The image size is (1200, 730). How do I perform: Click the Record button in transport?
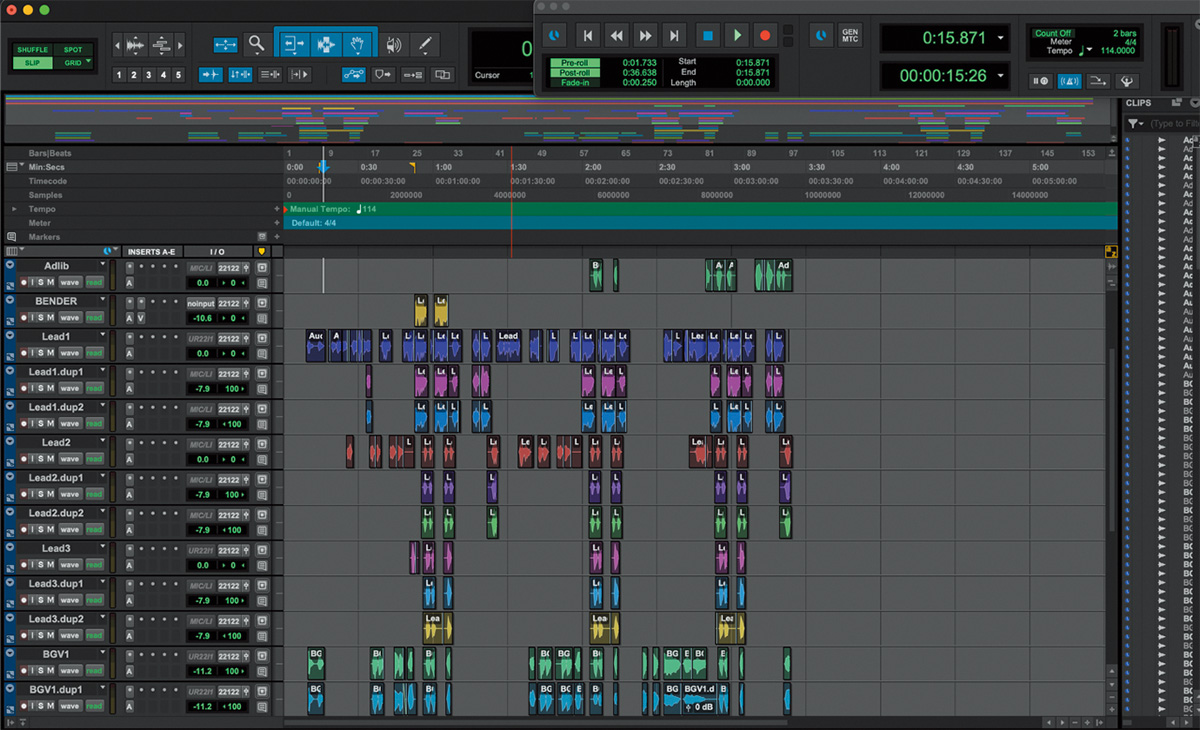tap(765, 35)
